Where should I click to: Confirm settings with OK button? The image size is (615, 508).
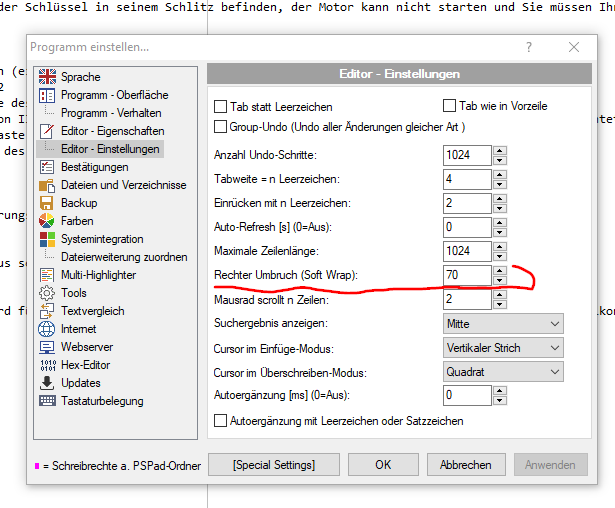[383, 465]
